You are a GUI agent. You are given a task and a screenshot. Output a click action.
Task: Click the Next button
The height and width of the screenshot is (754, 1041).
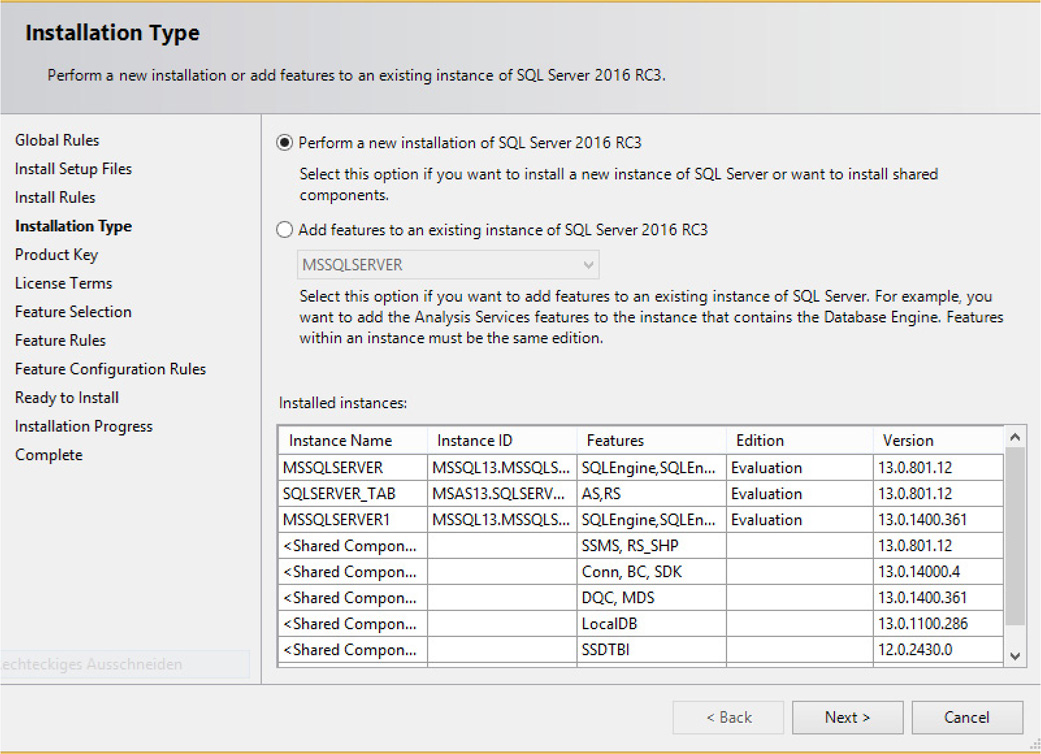point(847,717)
